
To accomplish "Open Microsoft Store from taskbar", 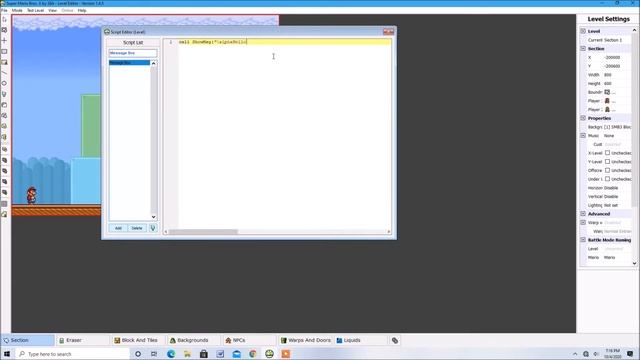I will [204, 354].
